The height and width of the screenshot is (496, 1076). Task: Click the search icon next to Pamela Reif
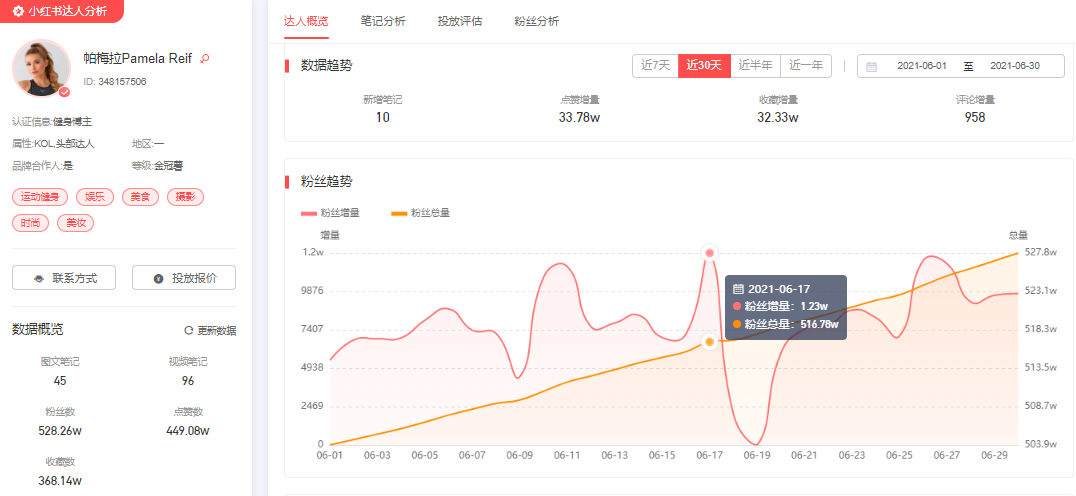pyautogui.click(x=204, y=59)
